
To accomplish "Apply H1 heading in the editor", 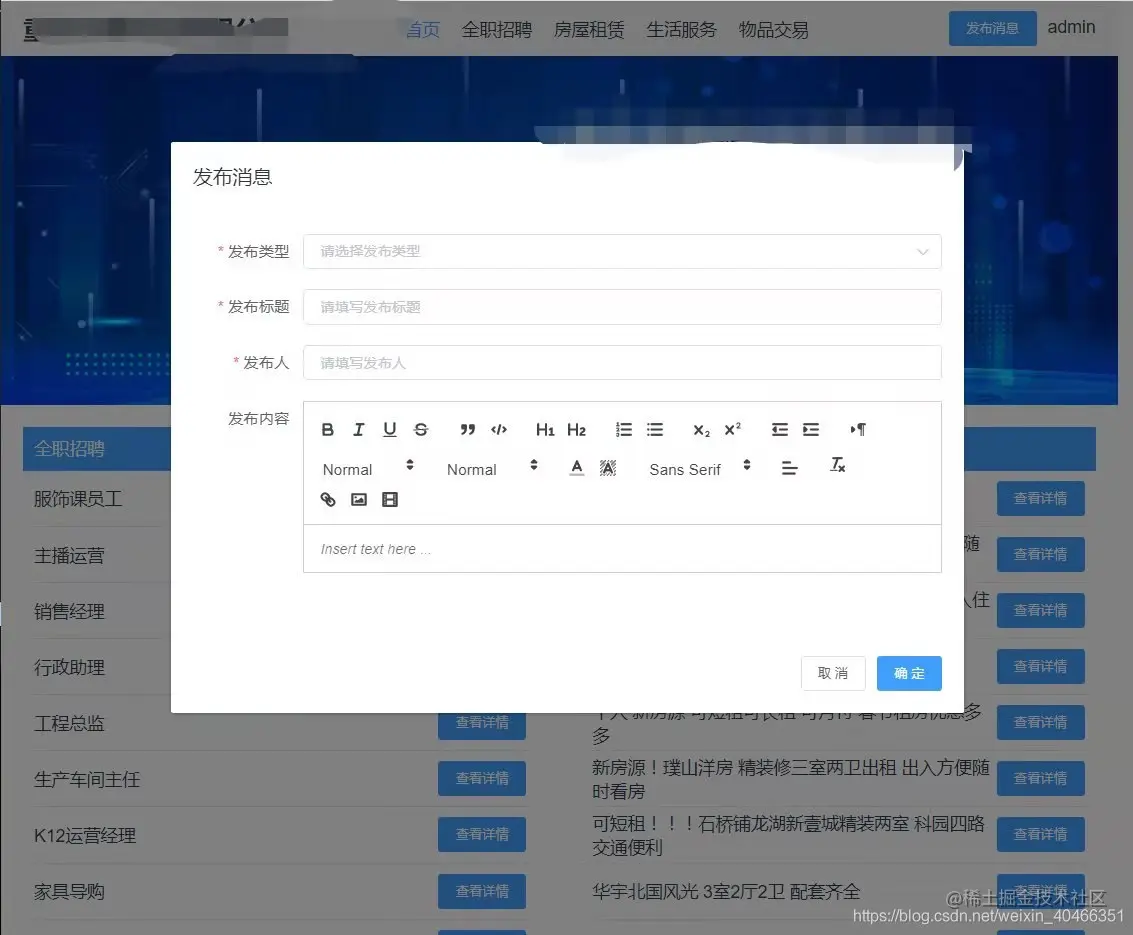I will pyautogui.click(x=544, y=429).
